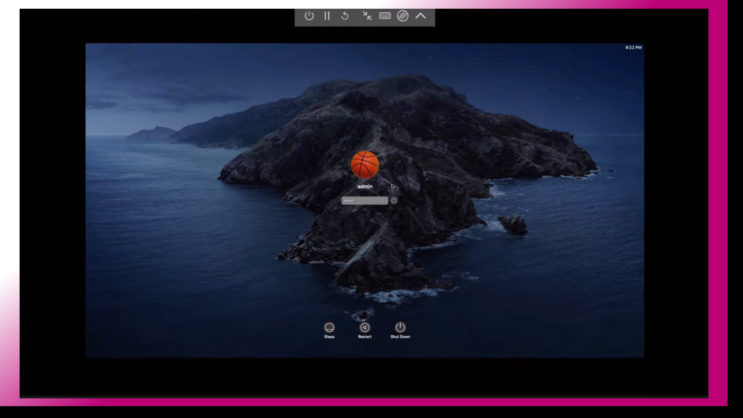Click the circular reset arrow in the toolbar
Image resolution: width=743 pixels, height=418 pixels.
coord(345,16)
